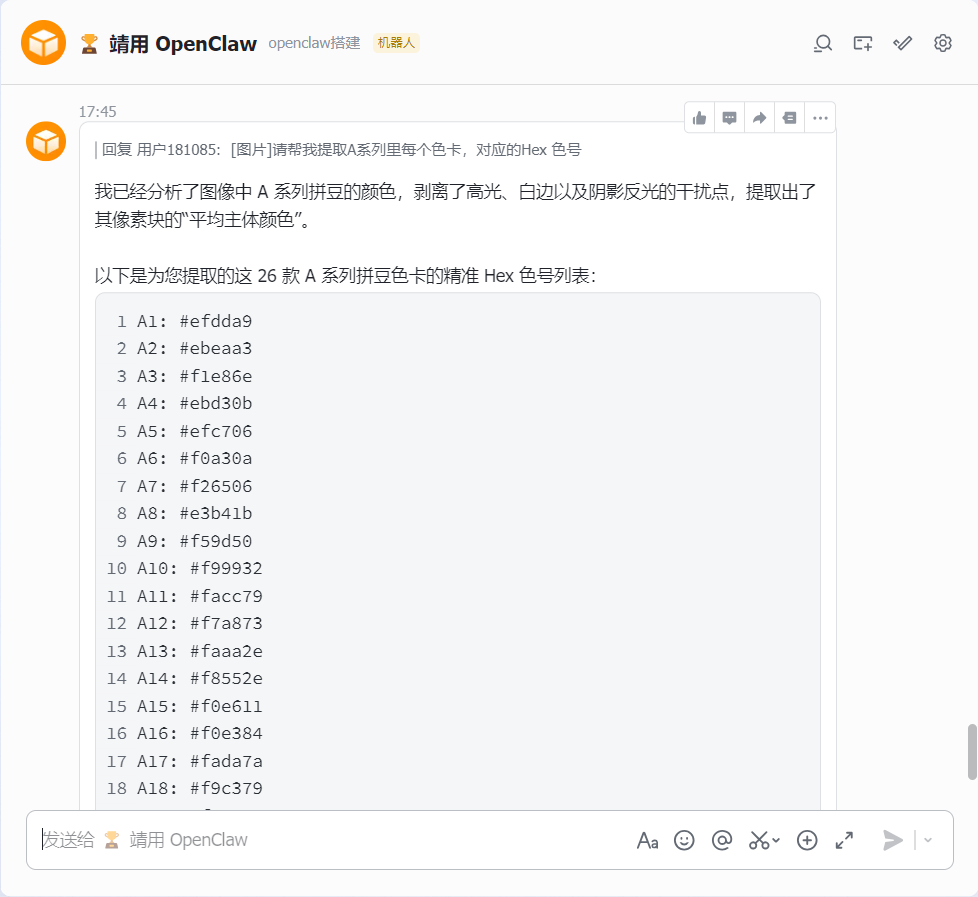
Task: Click the plus icon in input bar
Action: click(807, 840)
